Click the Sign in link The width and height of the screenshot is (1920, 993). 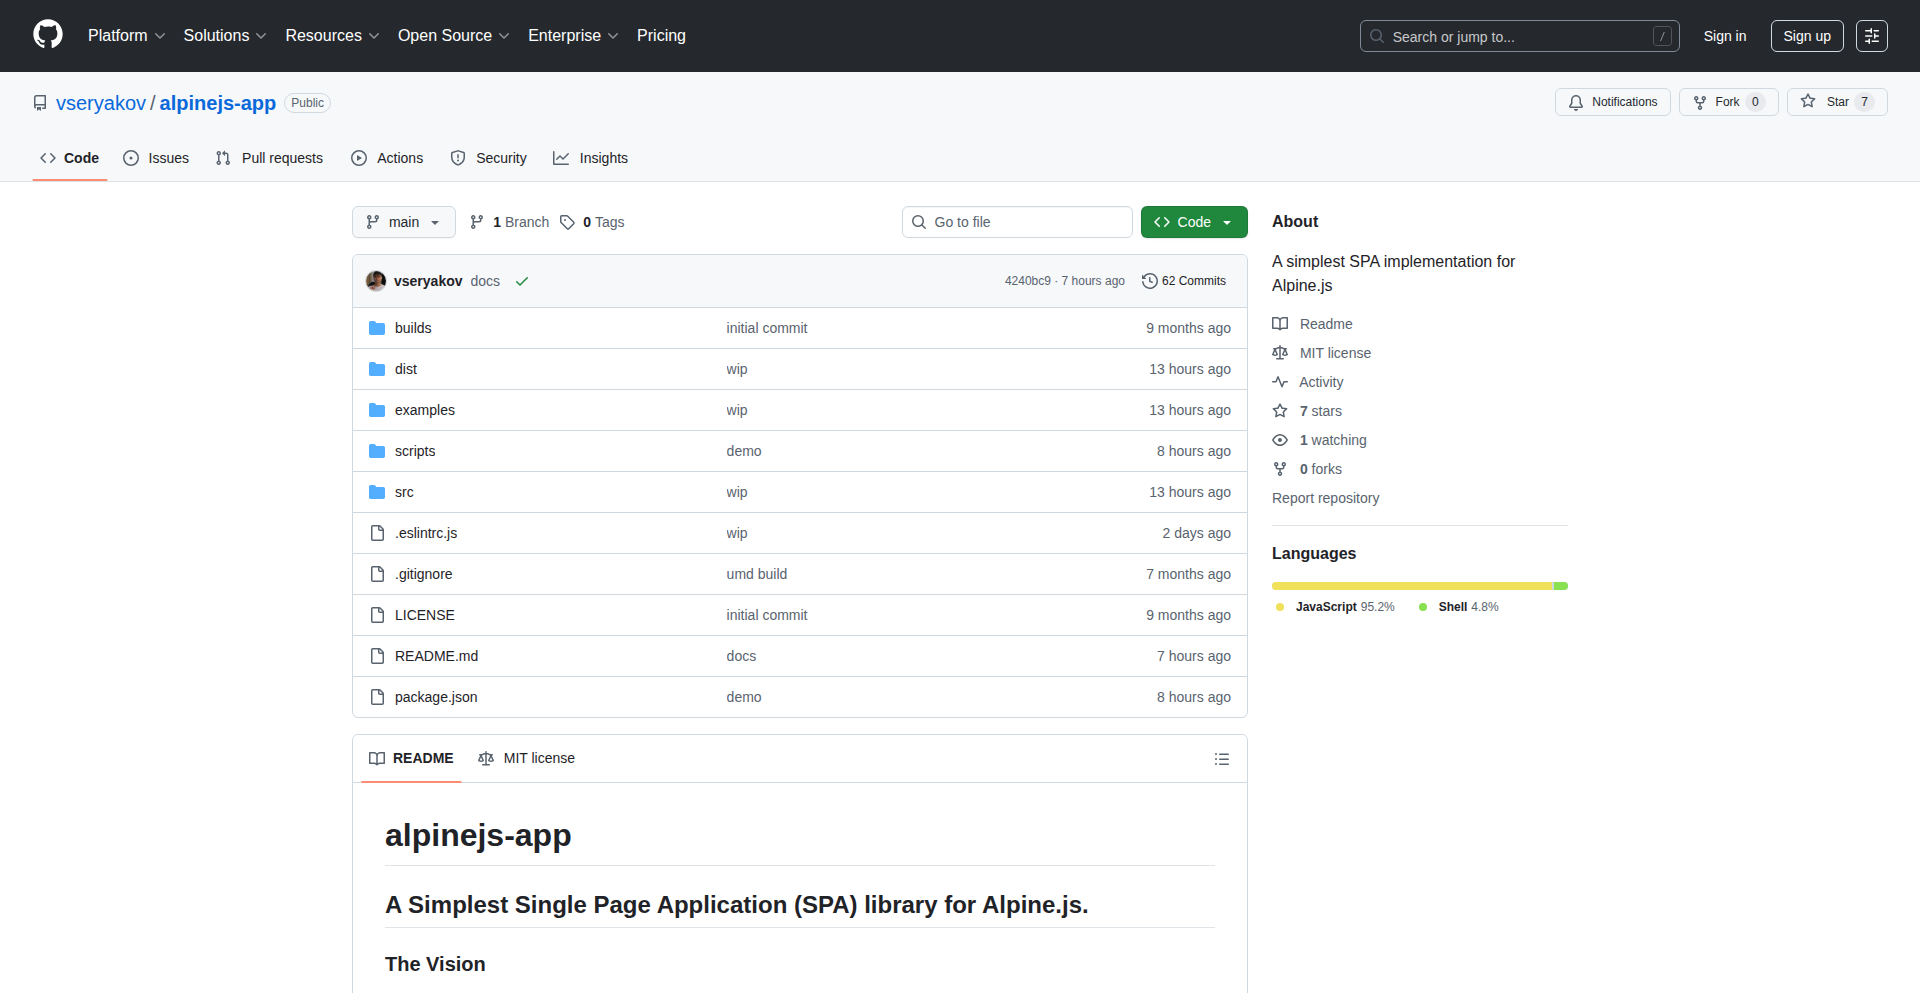(1725, 36)
